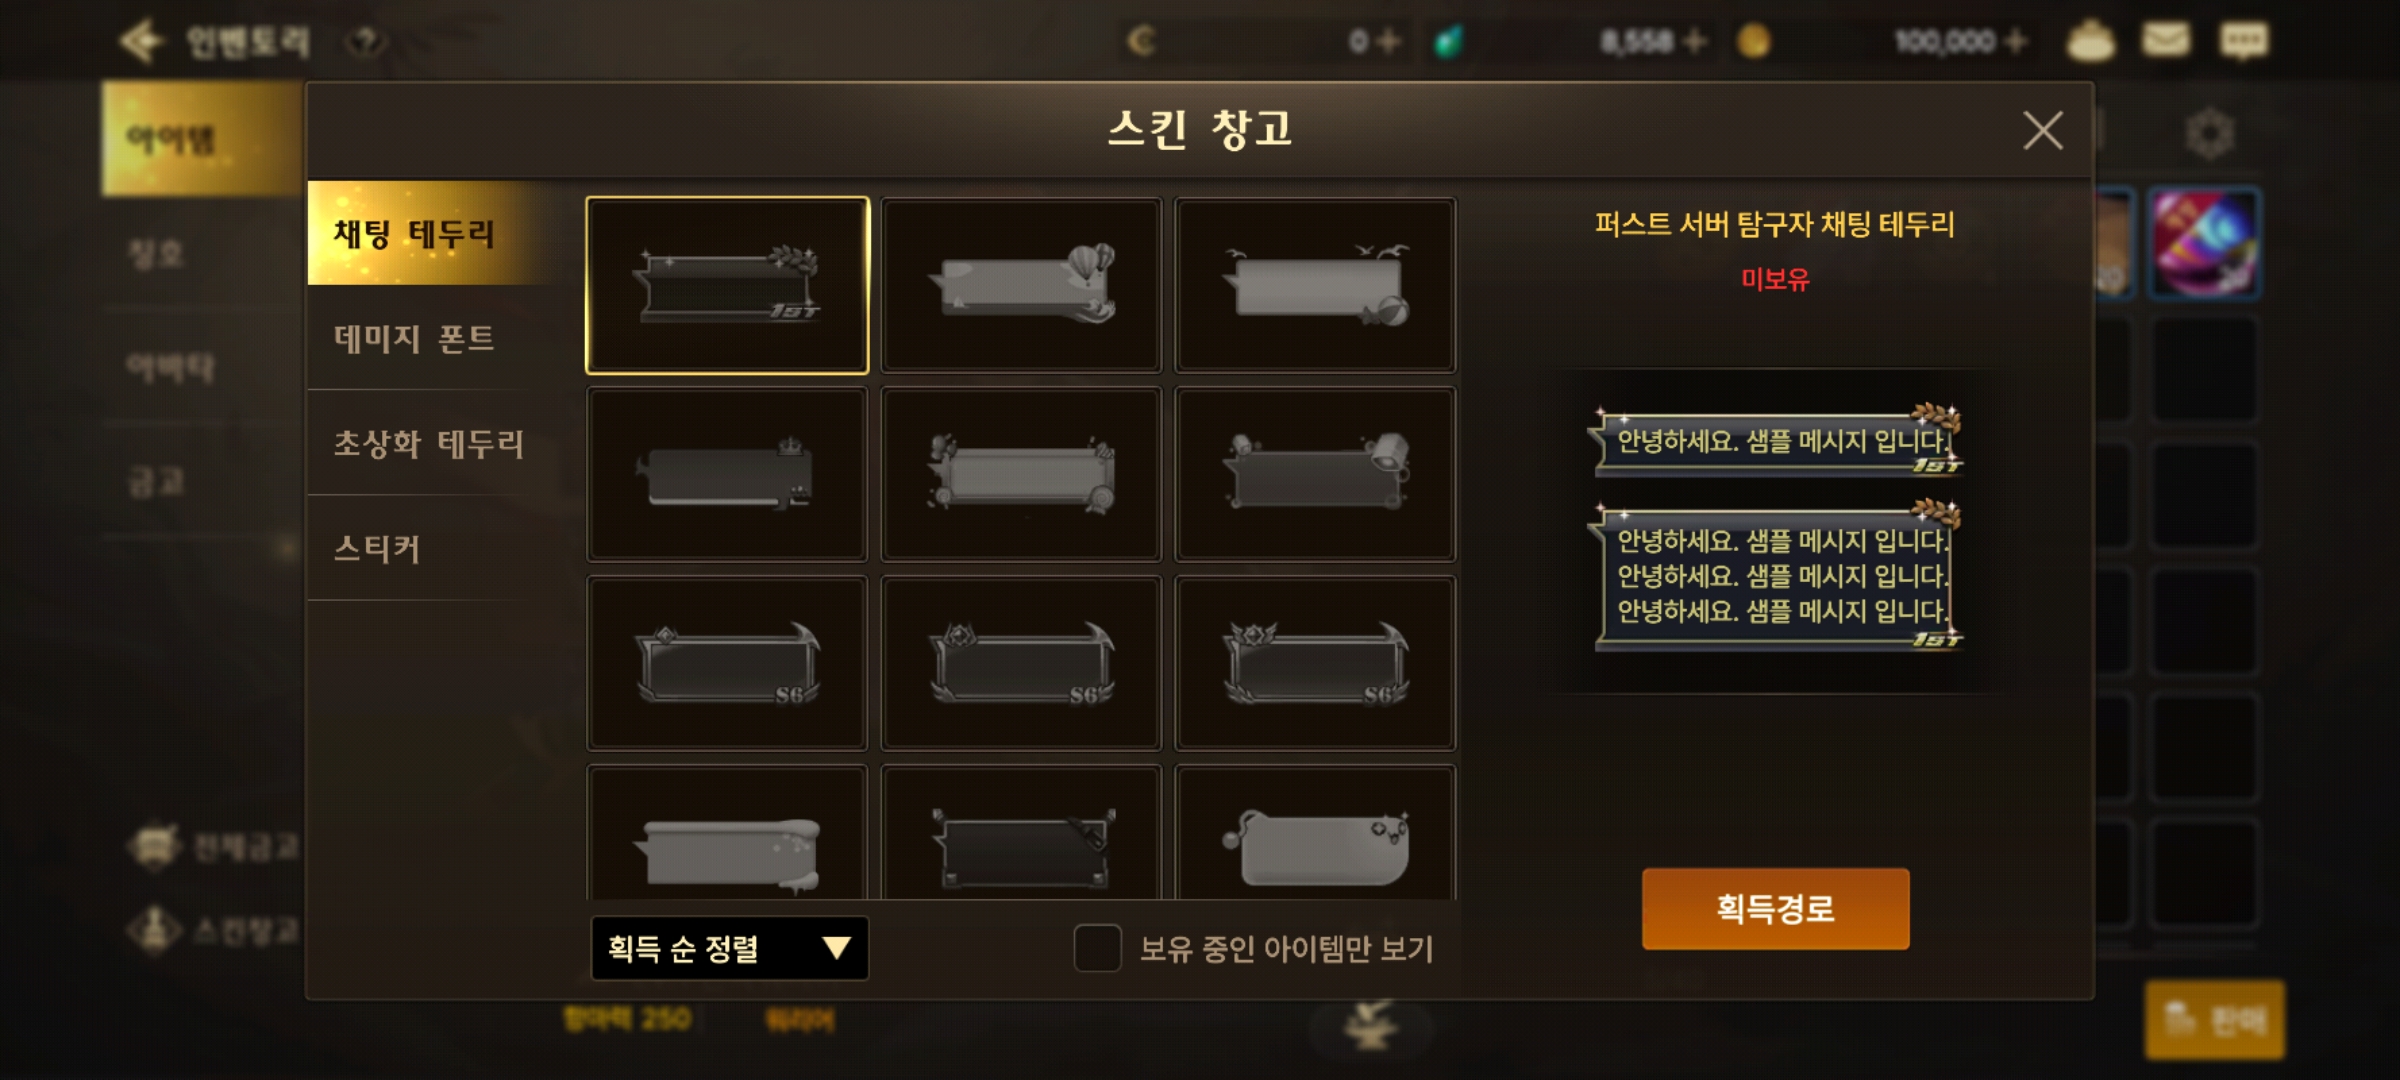Screen dimensions: 2400x1080
Task: Close the 스킨 창고 dialog
Action: [x=2042, y=131]
